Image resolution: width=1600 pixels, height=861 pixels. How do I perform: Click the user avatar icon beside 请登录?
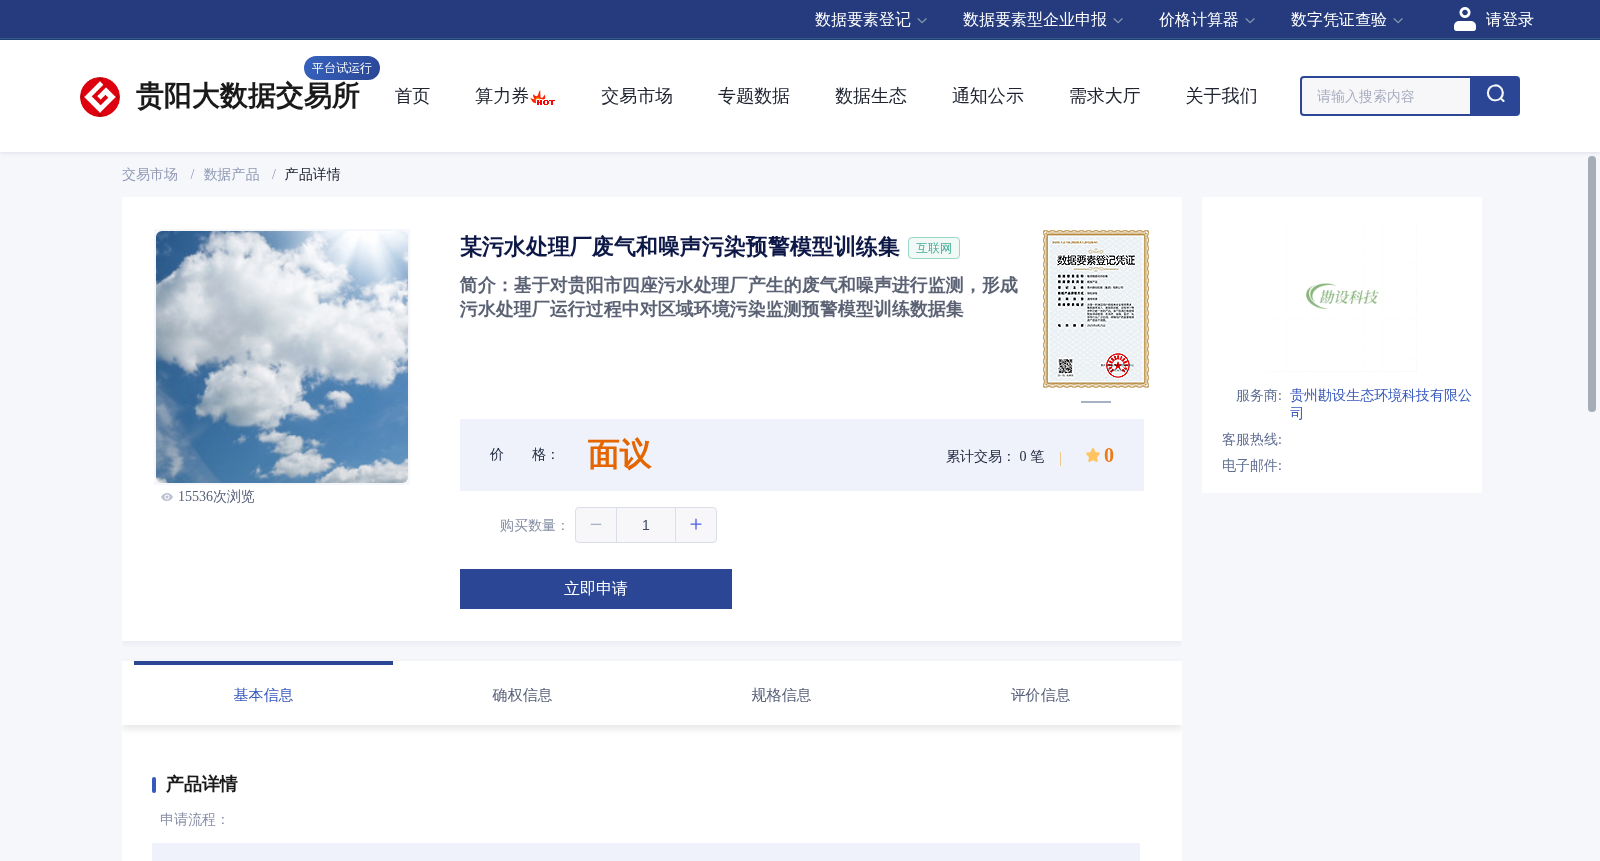(x=1464, y=19)
